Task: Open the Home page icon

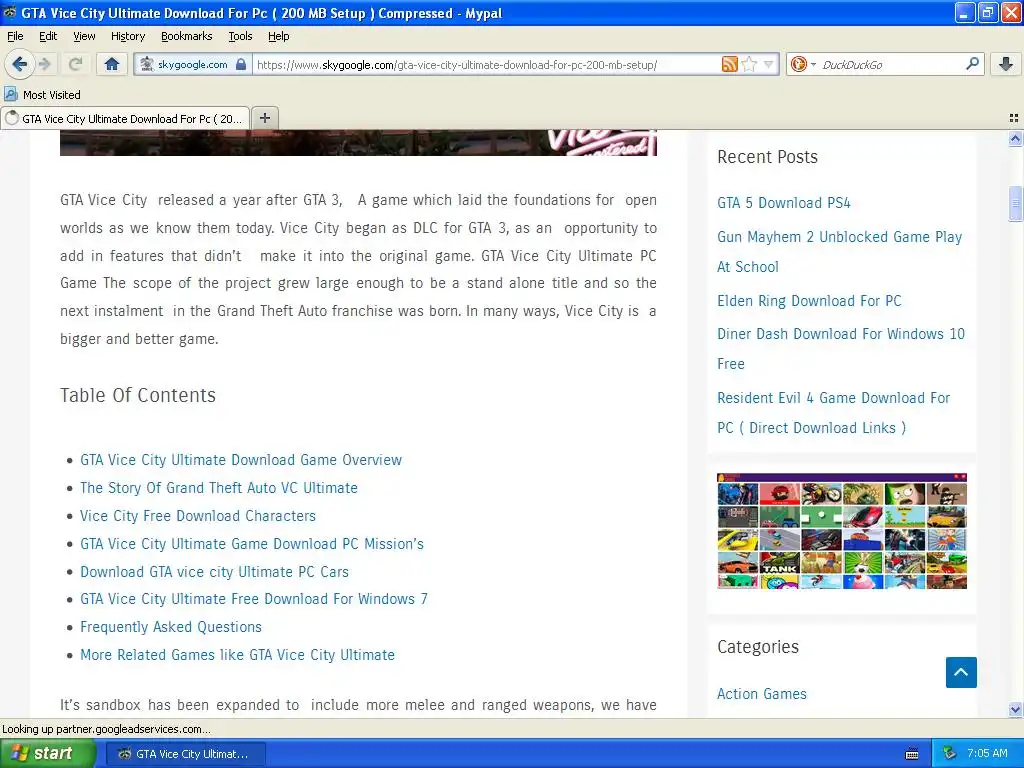Action: (112, 64)
